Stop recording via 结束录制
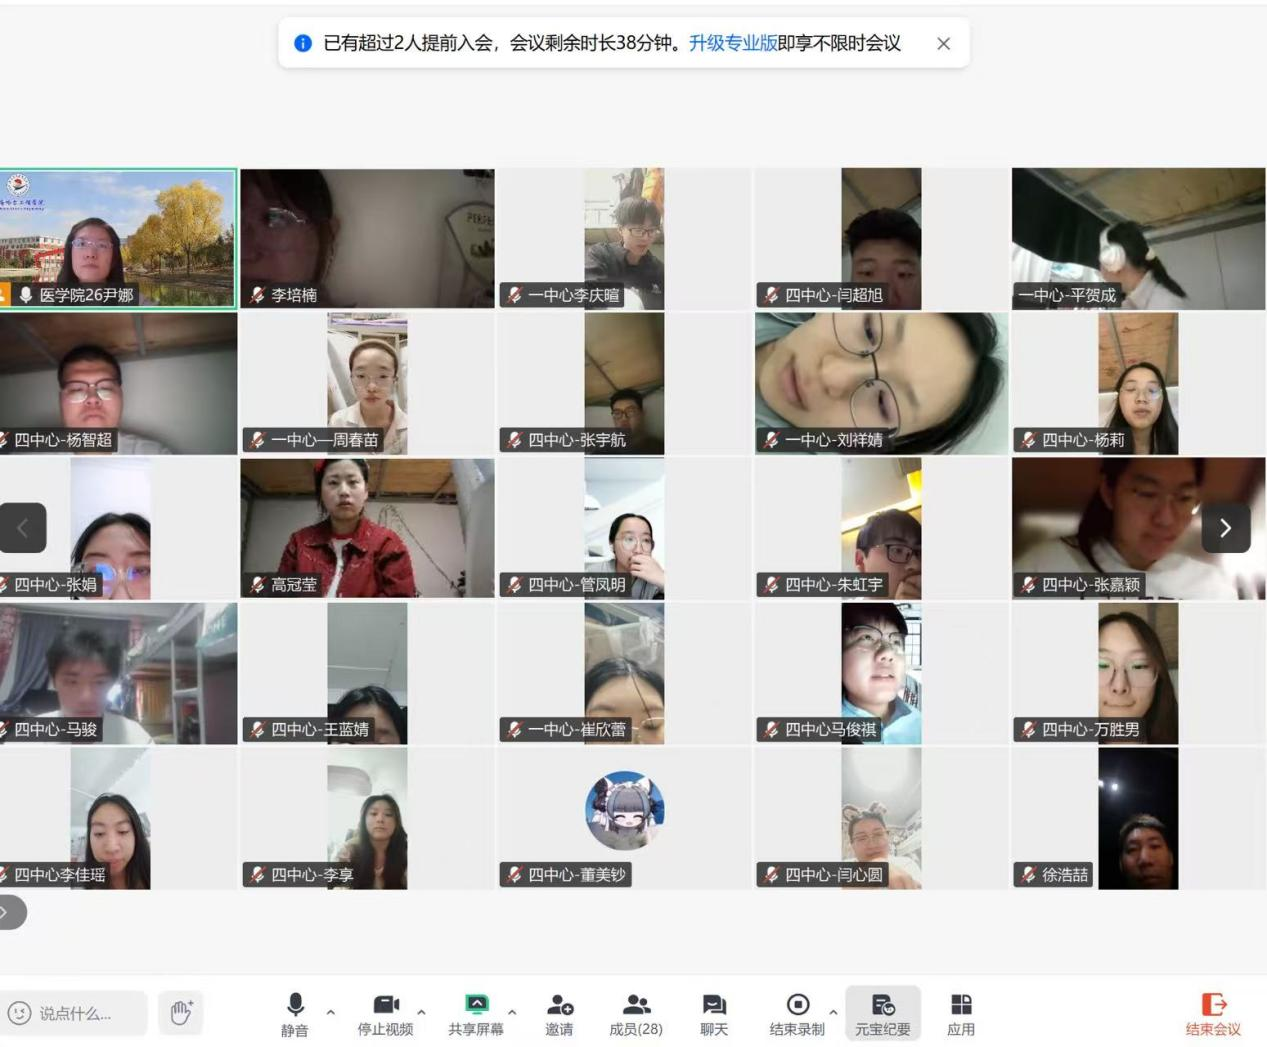Screen dimensions: 1267x1047 [797, 1013]
